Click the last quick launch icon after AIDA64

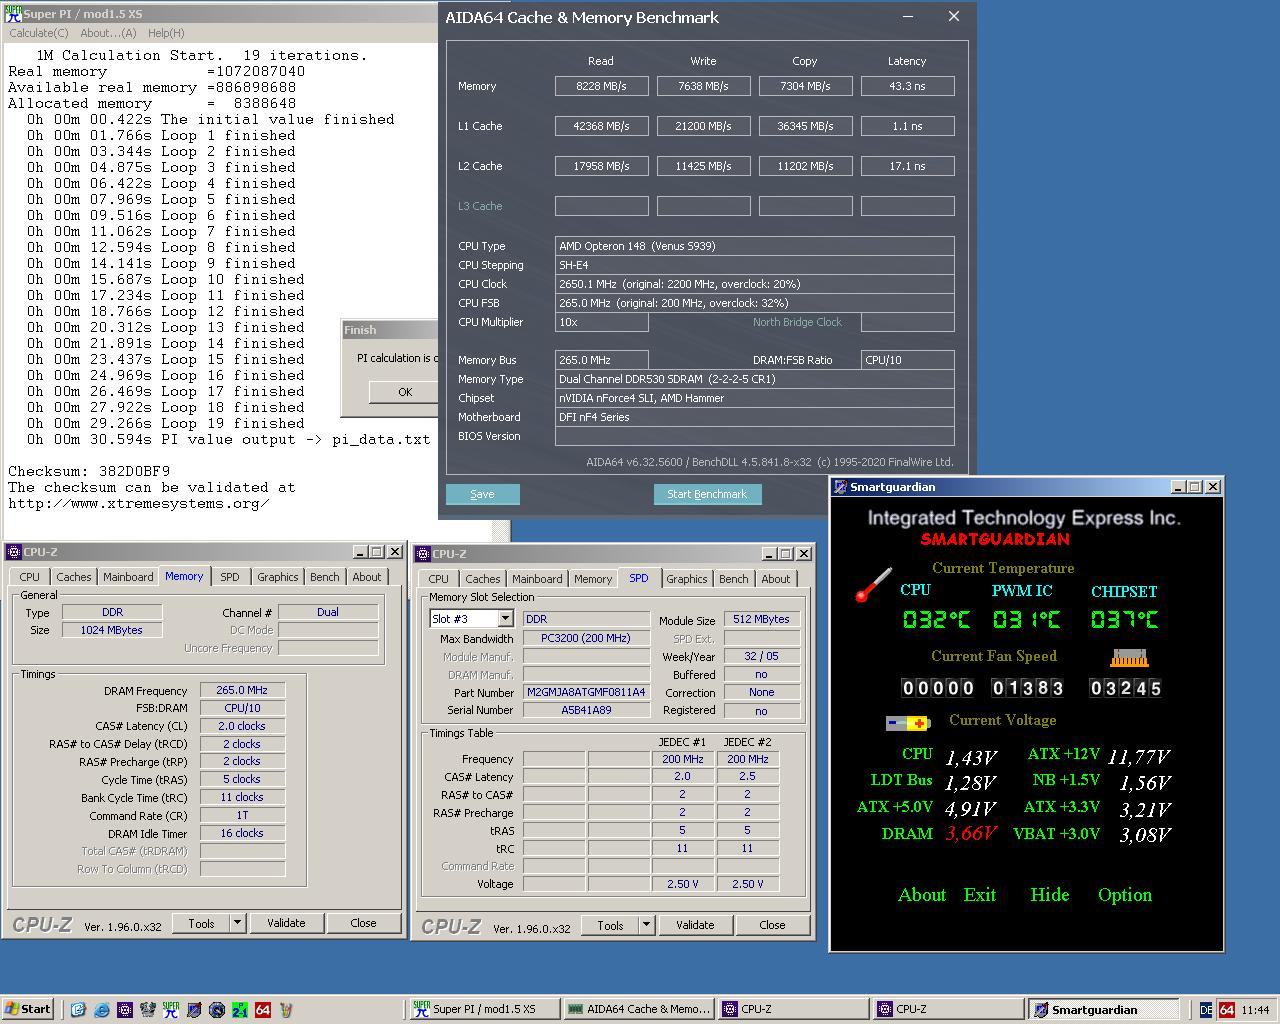[286, 1009]
